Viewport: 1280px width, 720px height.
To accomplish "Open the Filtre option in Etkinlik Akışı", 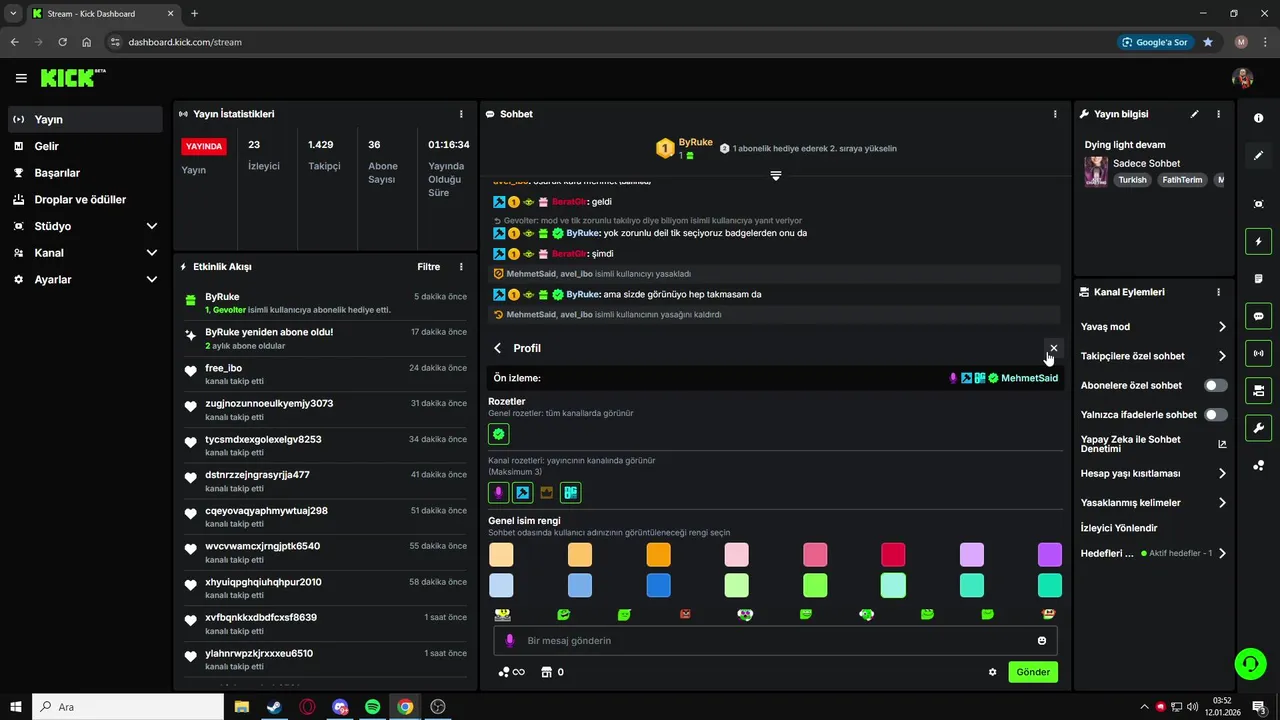I will tap(428, 267).
